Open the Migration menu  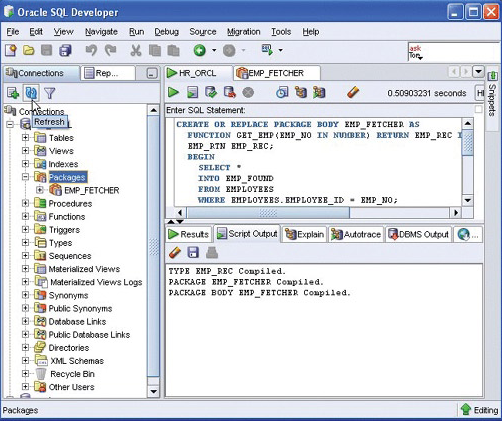[244, 32]
